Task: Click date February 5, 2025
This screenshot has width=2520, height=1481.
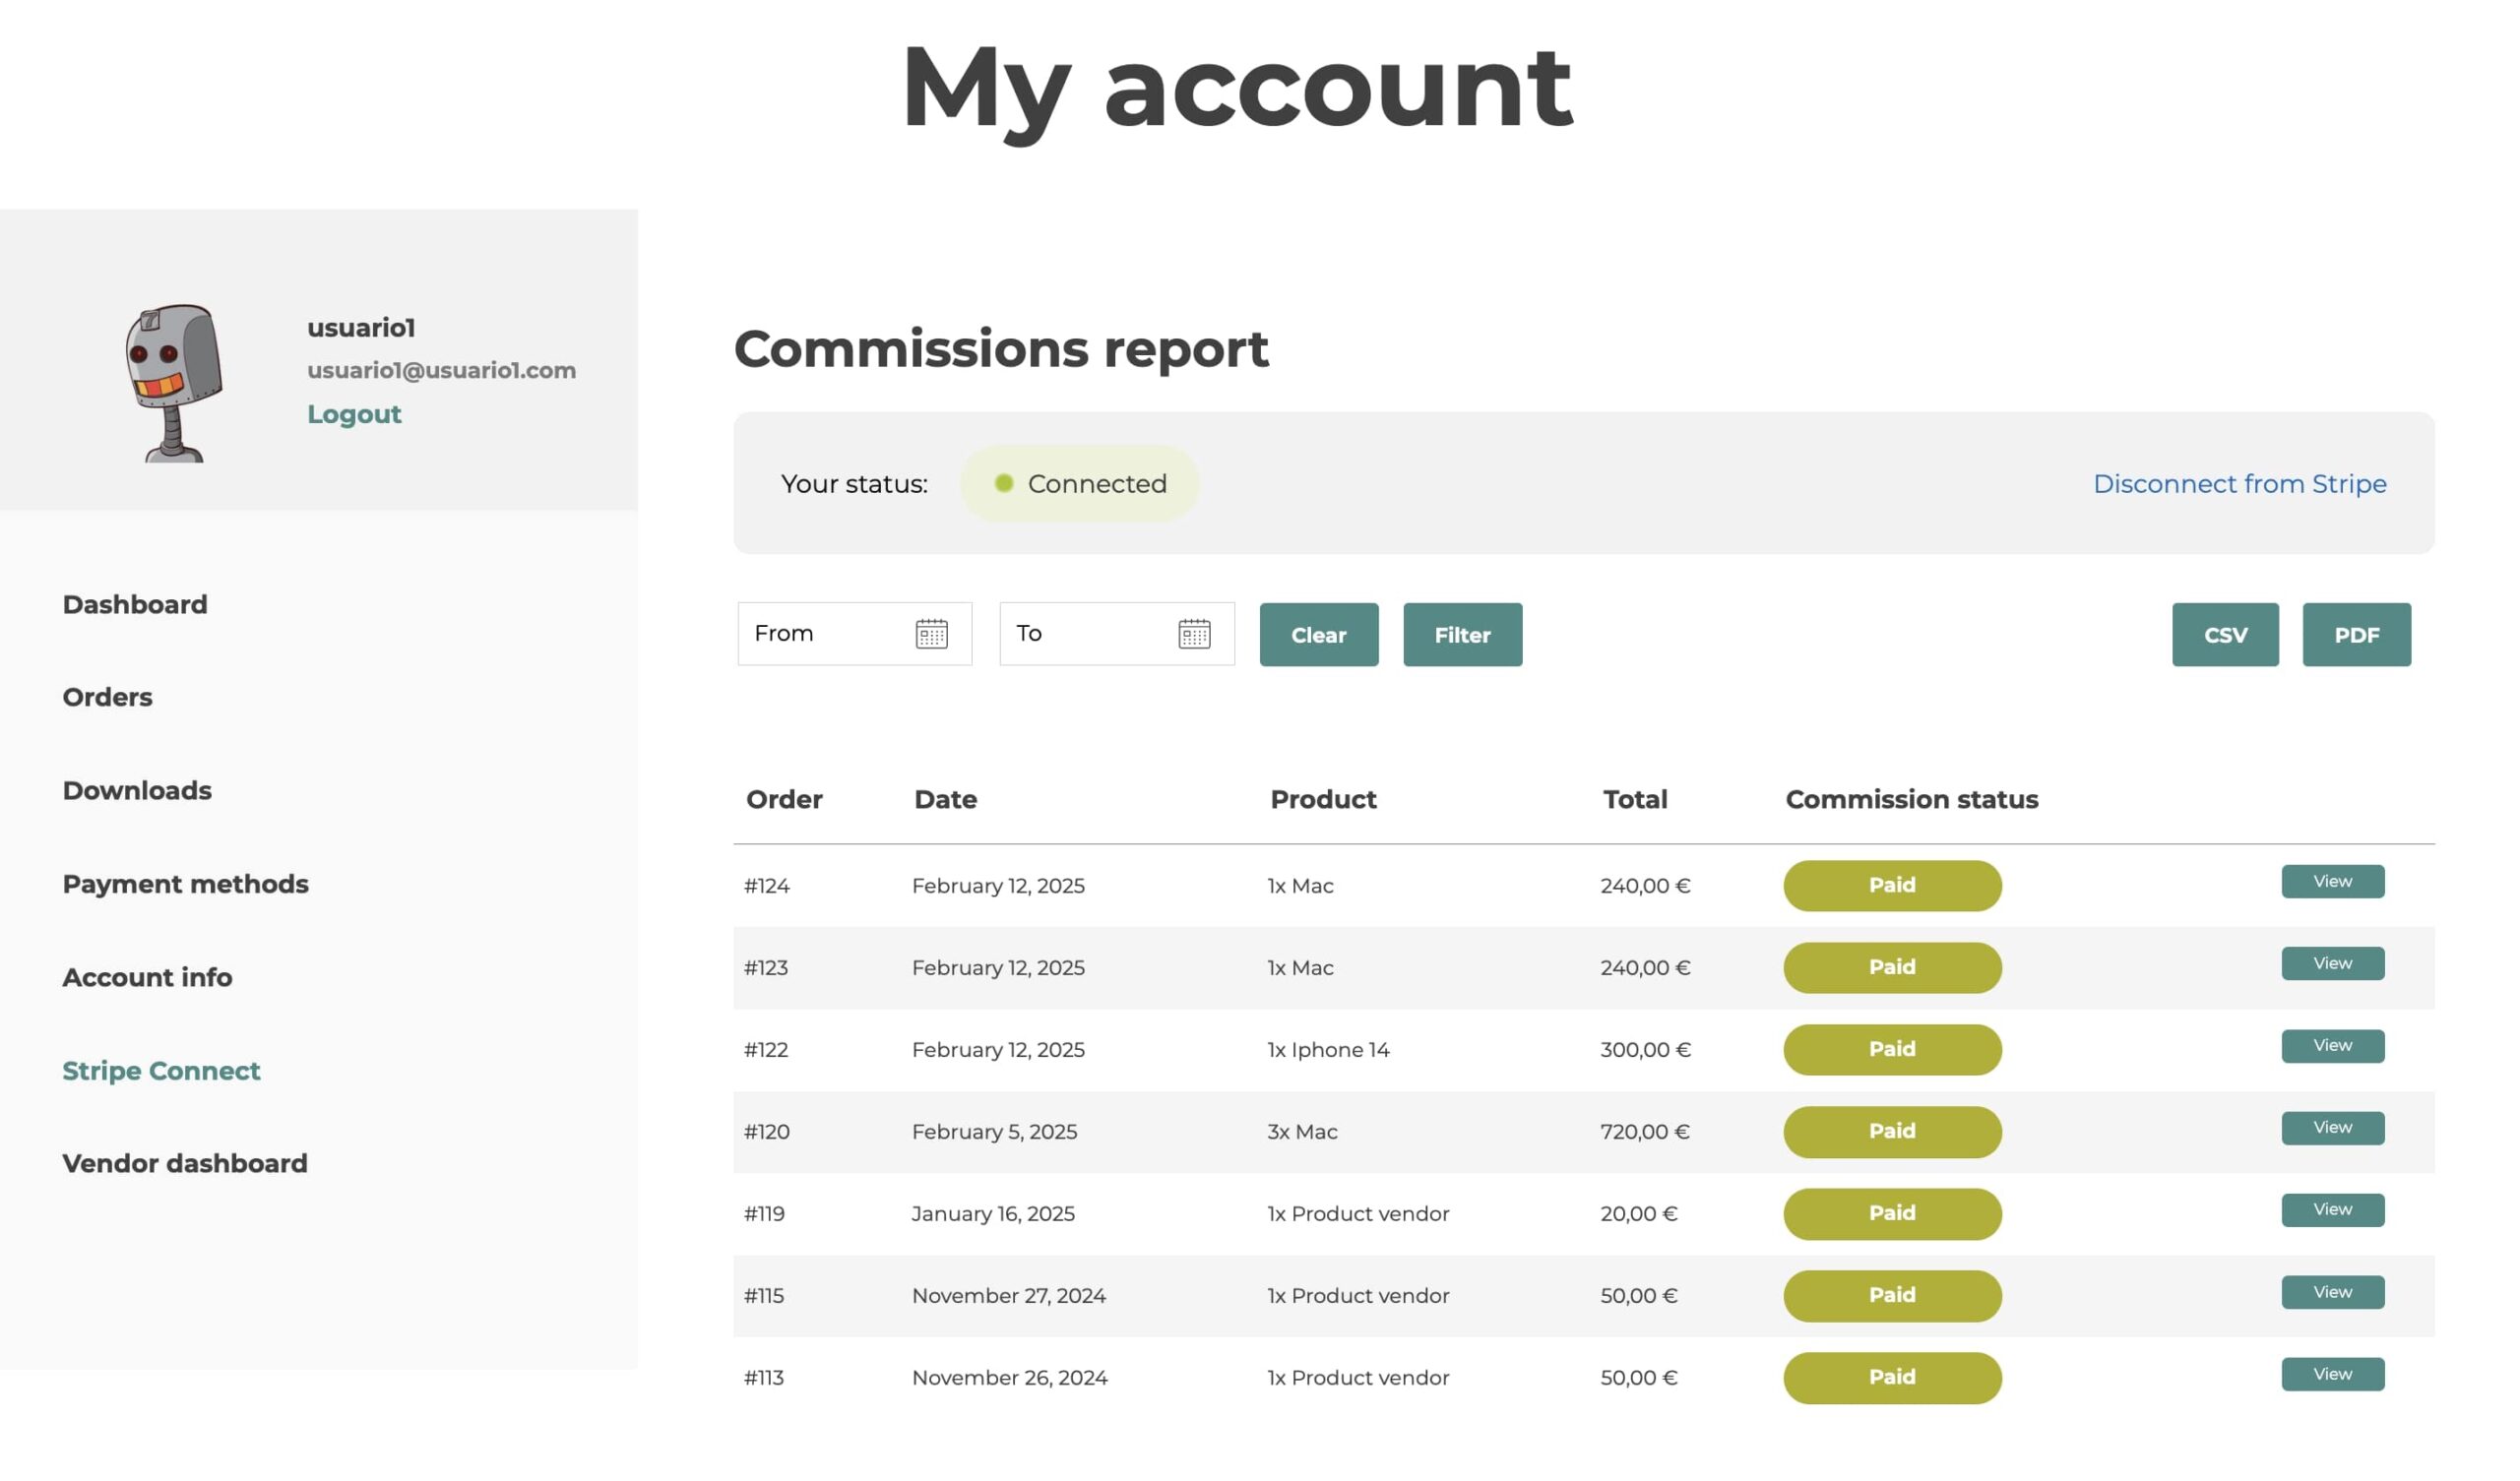Action: pyautogui.click(x=995, y=1132)
